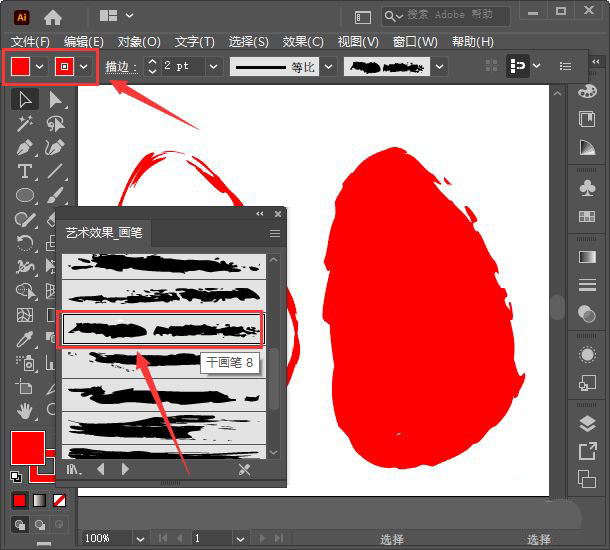Select the 艺术效果_画笔 panel tab

pyautogui.click(x=104, y=233)
